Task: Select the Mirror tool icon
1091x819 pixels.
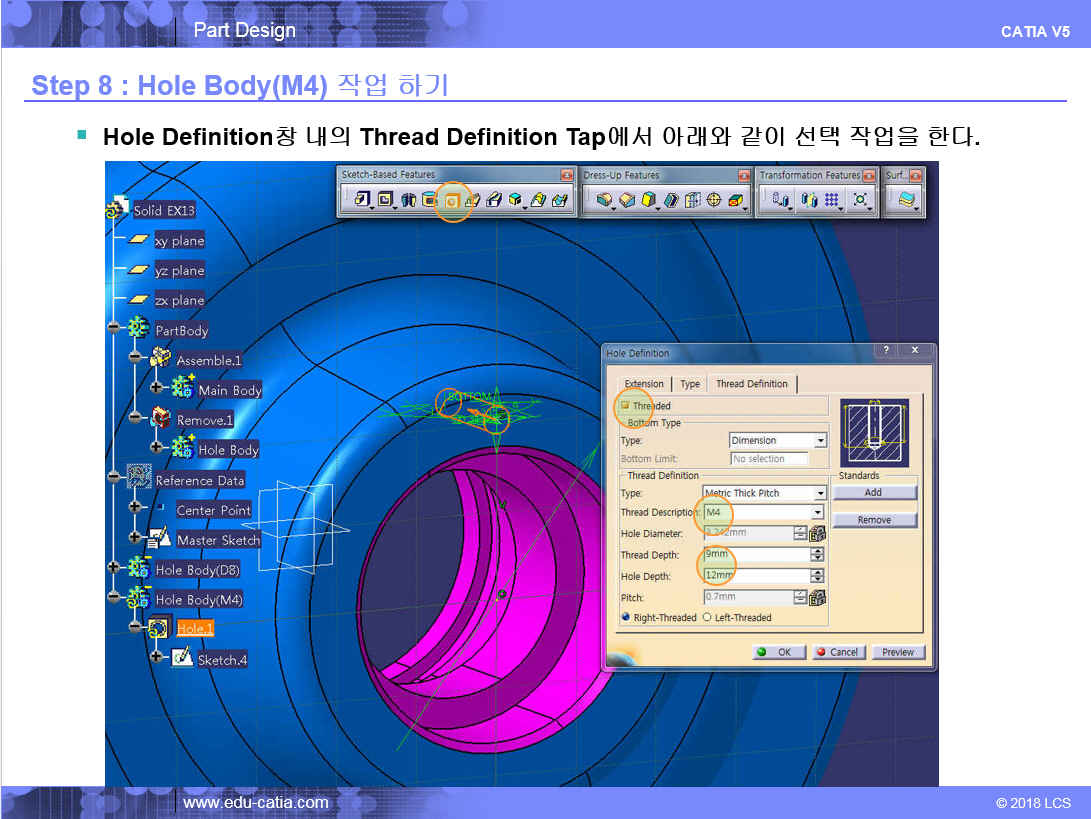Action: pos(809,200)
